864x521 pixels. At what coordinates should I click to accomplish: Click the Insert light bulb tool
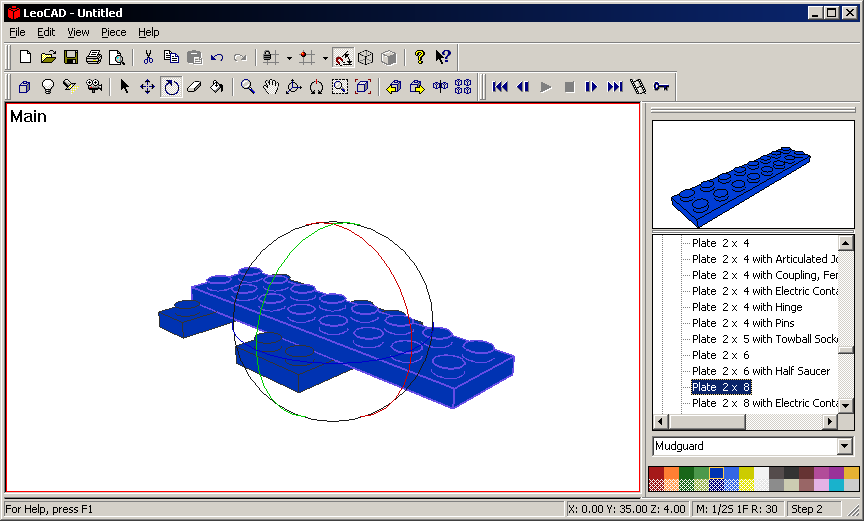(x=47, y=87)
